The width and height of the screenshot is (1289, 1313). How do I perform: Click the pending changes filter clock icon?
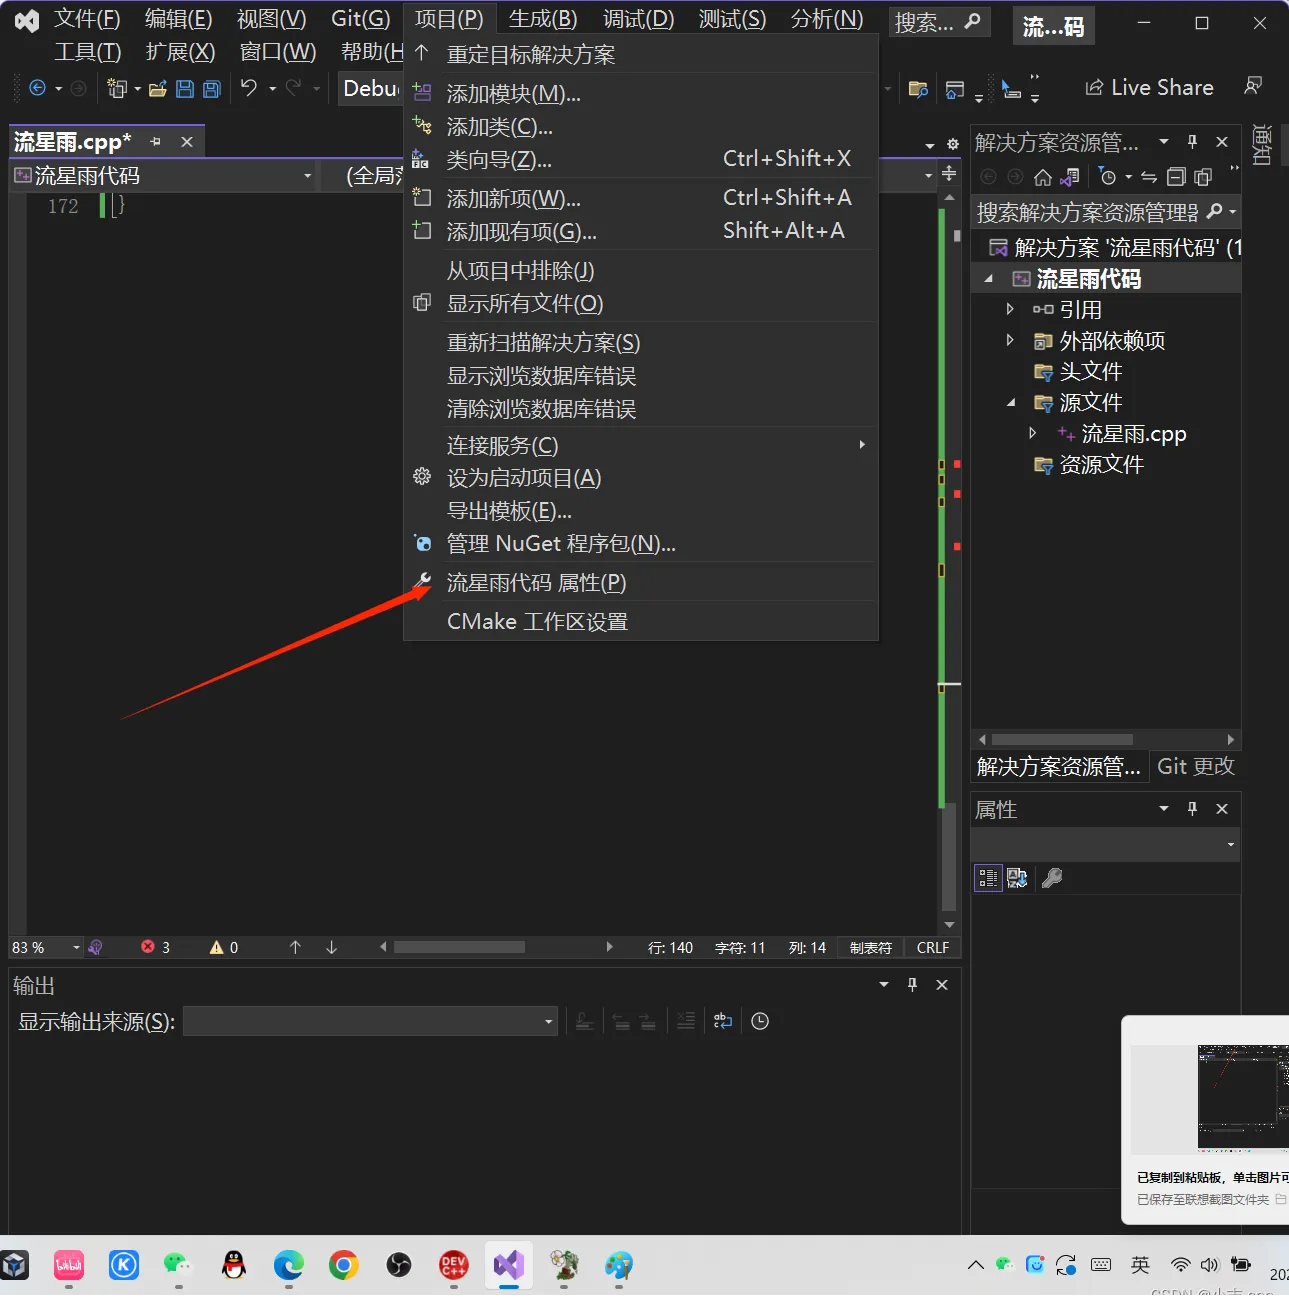click(x=1107, y=177)
